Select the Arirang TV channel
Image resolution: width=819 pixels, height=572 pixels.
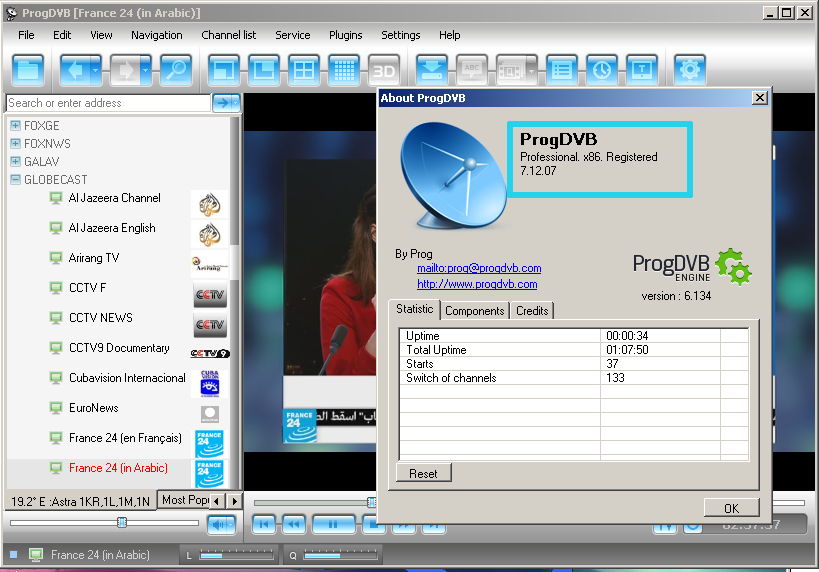[x=94, y=258]
